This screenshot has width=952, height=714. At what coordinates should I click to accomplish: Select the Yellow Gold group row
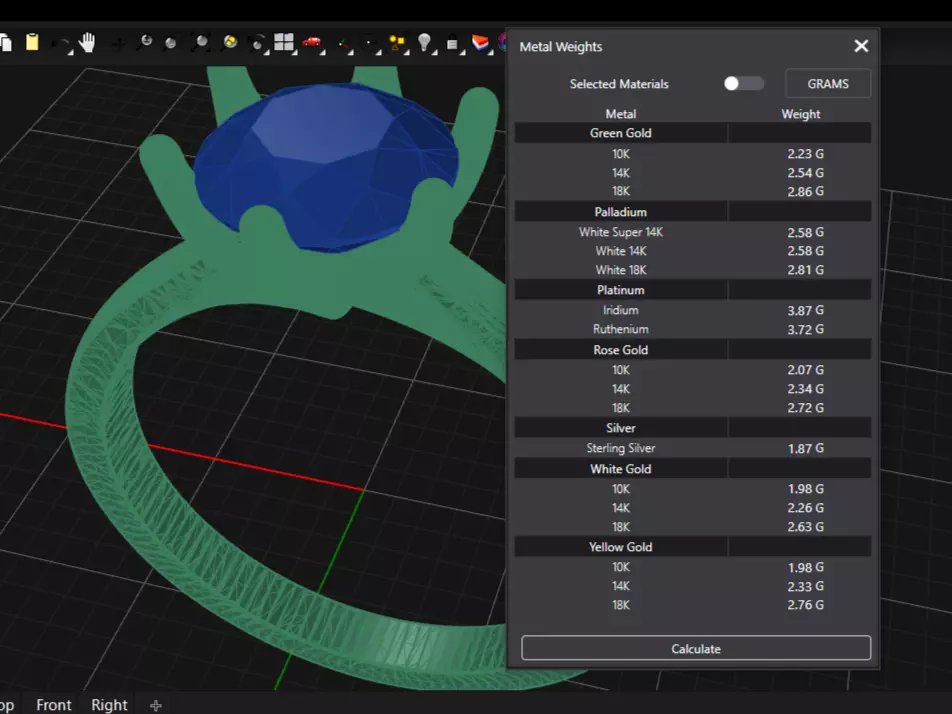click(x=693, y=547)
